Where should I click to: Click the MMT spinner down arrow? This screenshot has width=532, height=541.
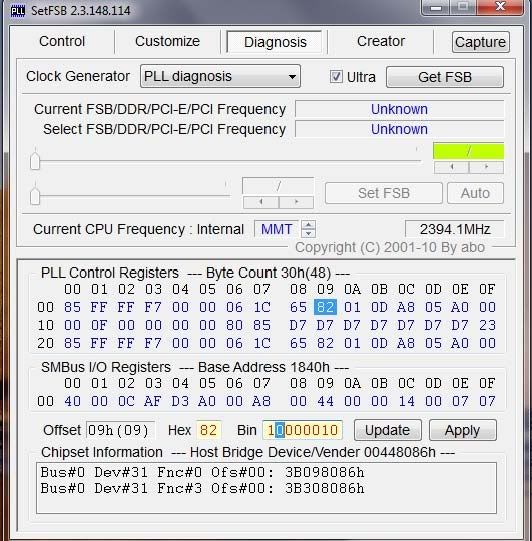pyautogui.click(x=308, y=233)
